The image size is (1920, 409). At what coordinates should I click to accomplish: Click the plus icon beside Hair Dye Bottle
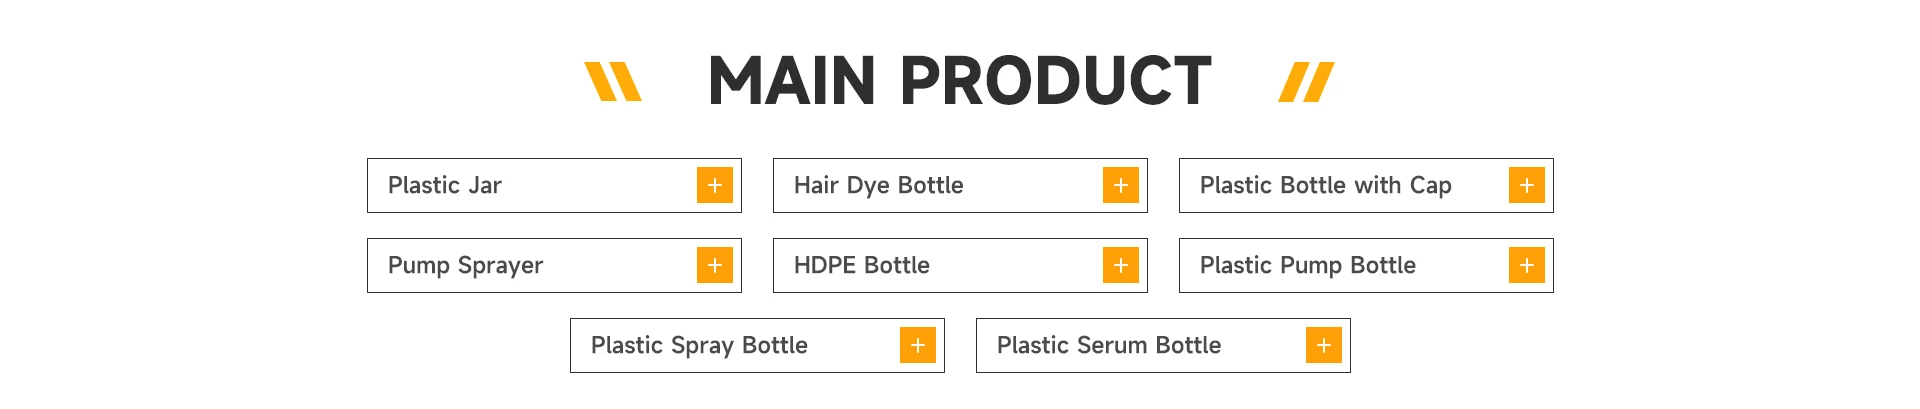pos(1120,185)
